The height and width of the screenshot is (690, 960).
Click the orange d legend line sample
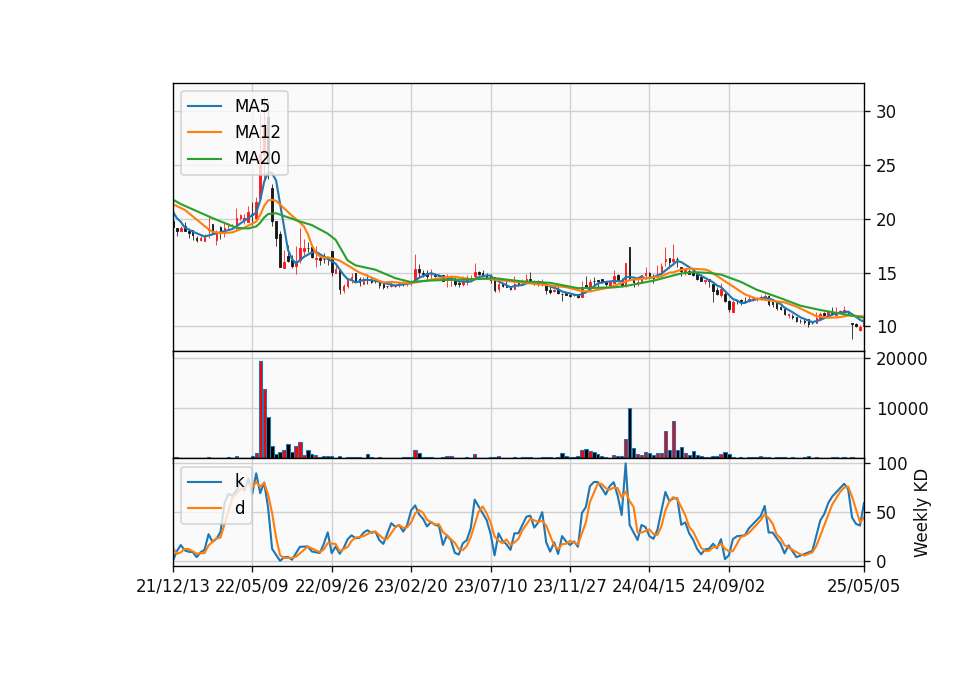pyautogui.click(x=204, y=508)
